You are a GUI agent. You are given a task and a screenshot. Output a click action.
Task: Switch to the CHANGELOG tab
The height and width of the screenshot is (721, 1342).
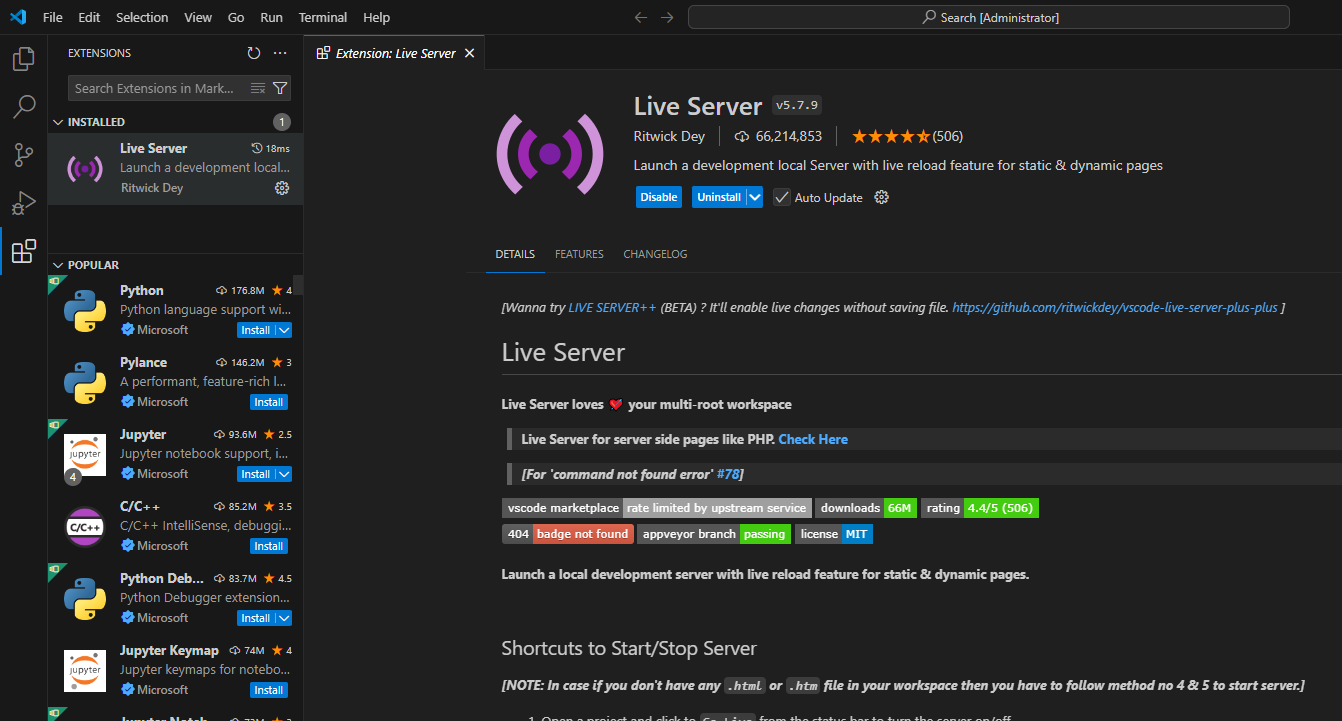pyautogui.click(x=655, y=254)
